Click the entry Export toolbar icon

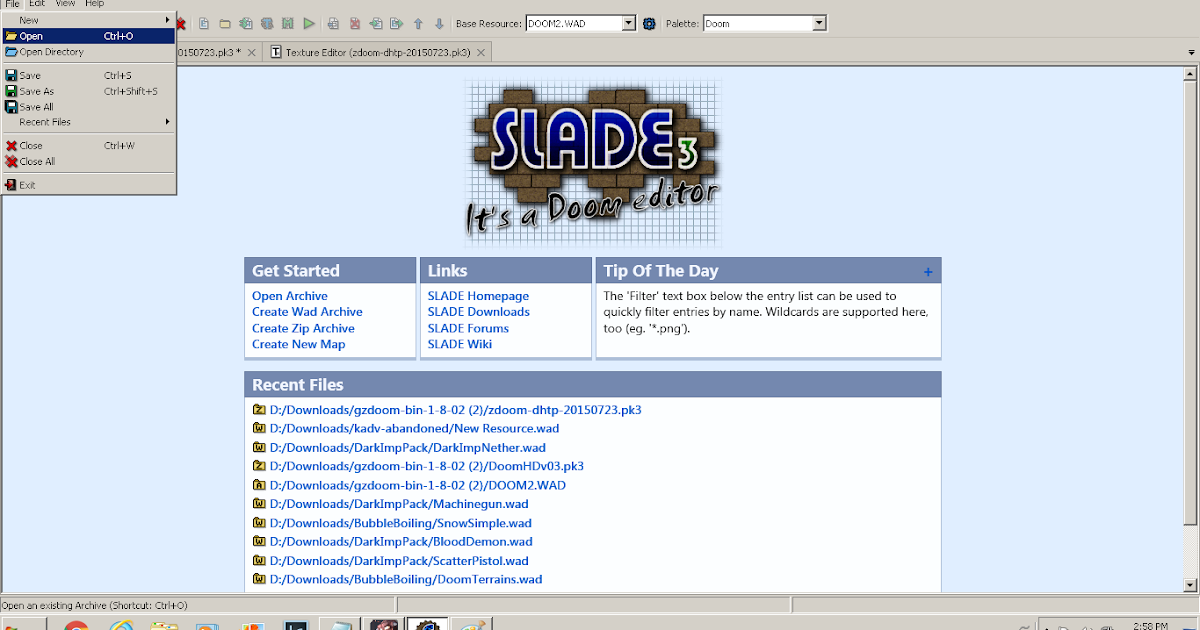397,23
